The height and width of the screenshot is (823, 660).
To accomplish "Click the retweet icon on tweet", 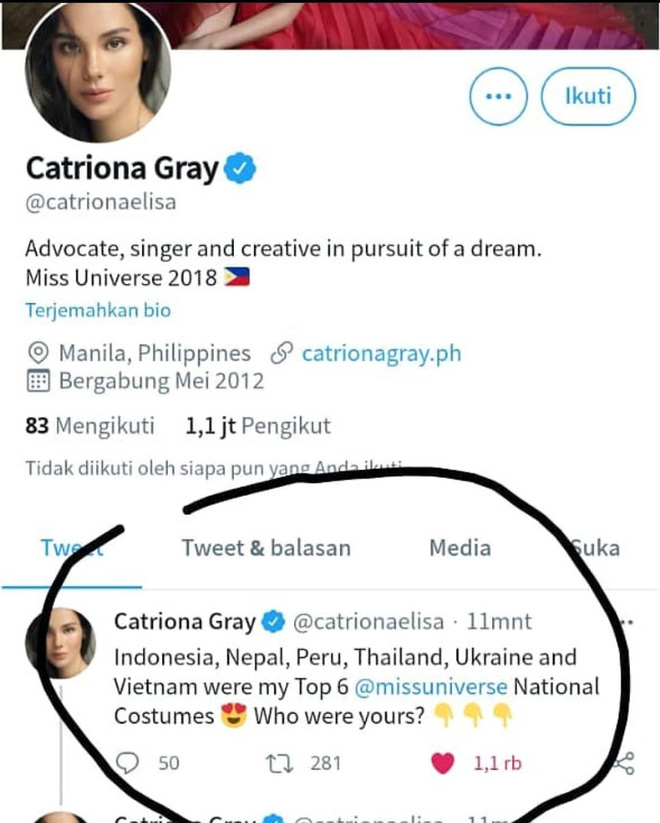I will (x=284, y=763).
